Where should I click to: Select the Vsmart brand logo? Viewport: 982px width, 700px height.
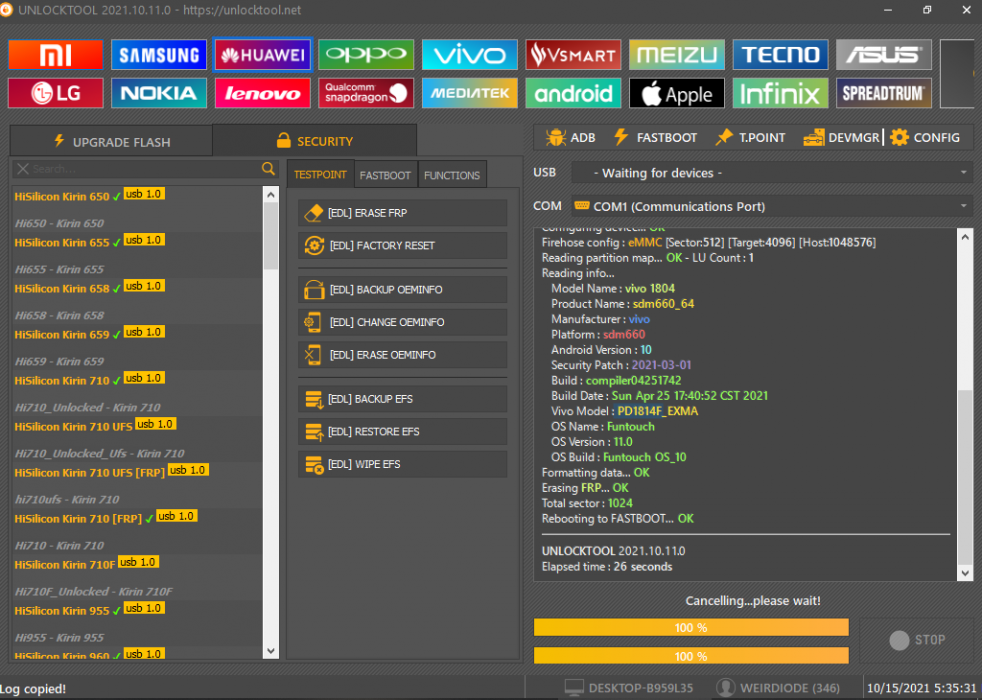(573, 55)
